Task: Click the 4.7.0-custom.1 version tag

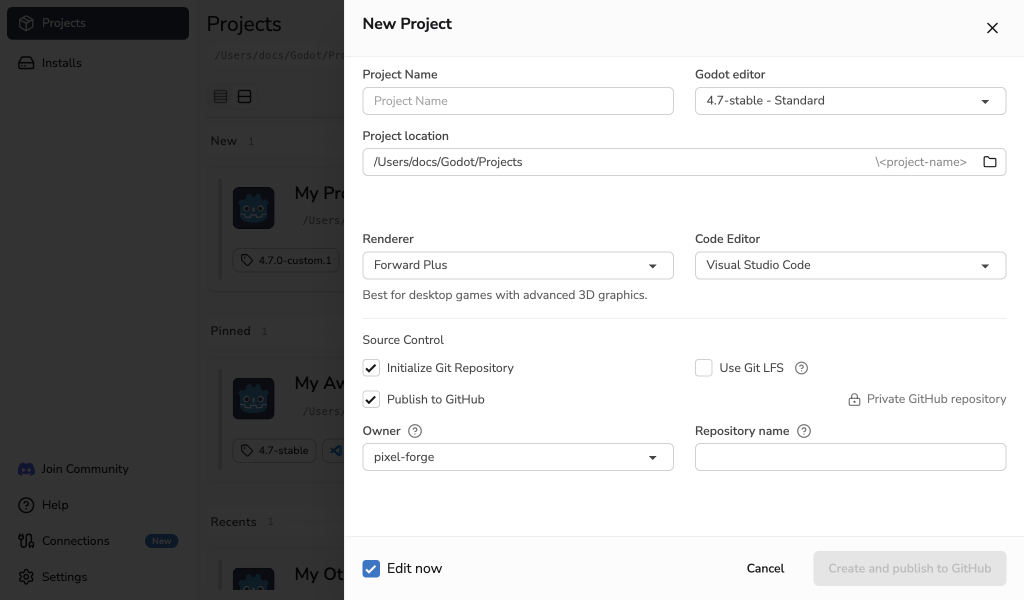Action: click(x=286, y=260)
